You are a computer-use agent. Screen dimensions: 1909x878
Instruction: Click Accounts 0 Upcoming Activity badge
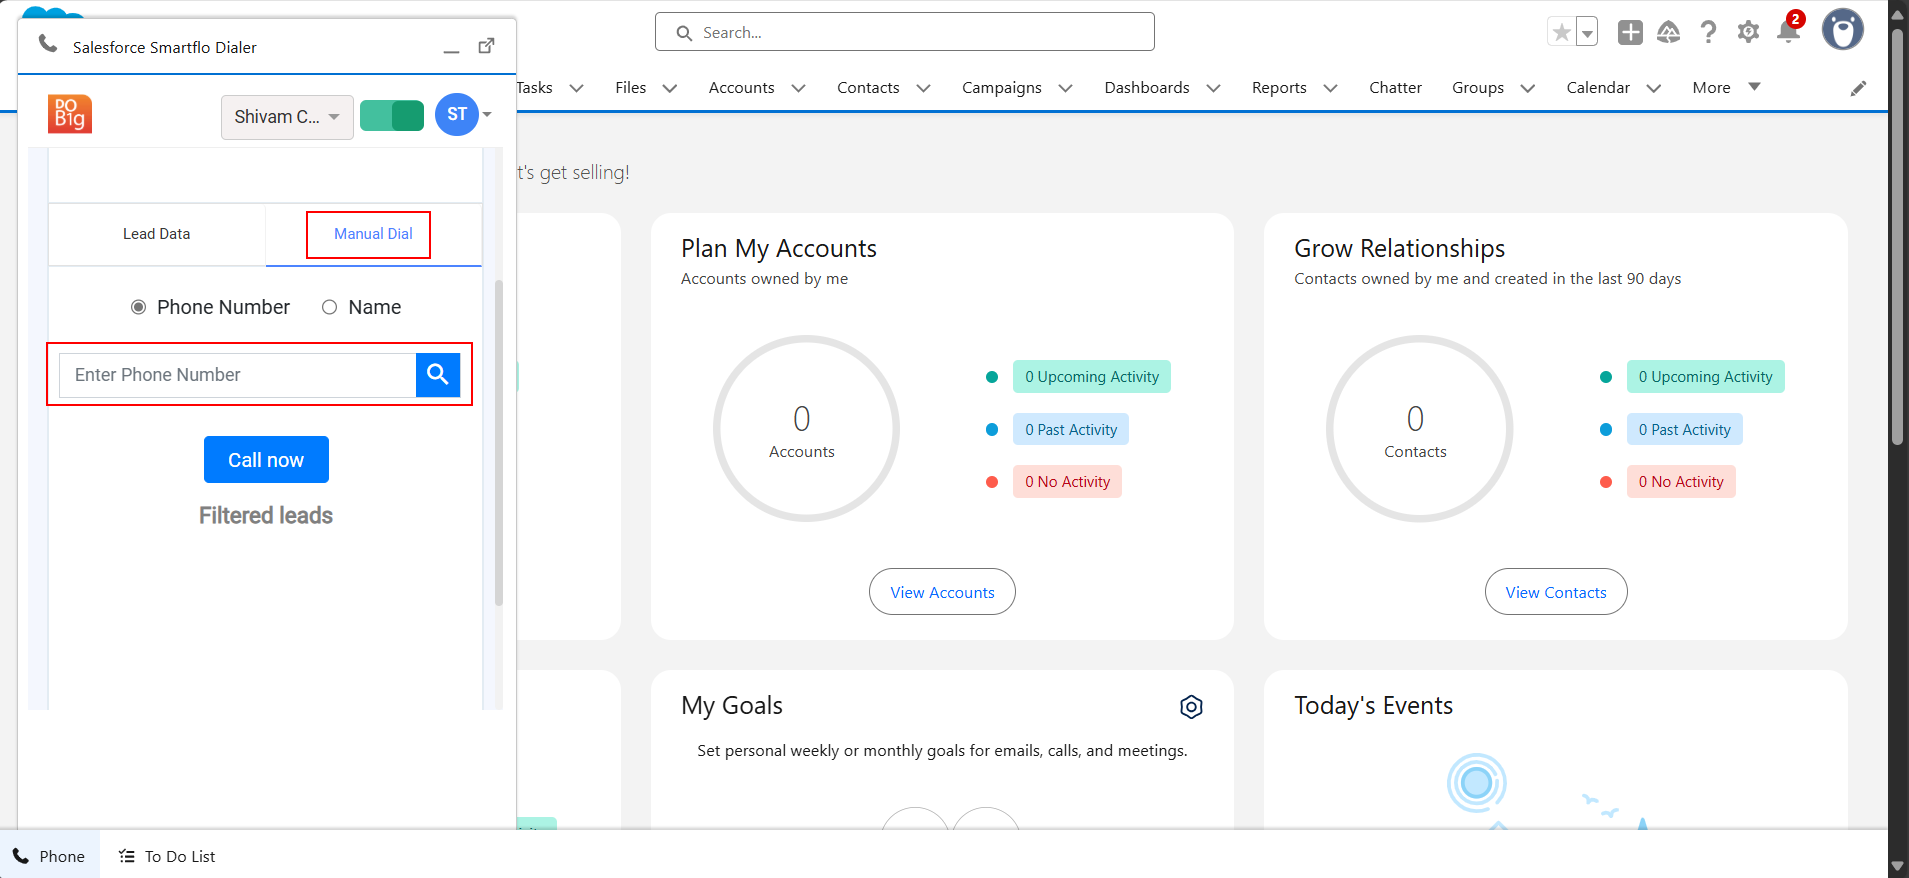(x=1092, y=377)
